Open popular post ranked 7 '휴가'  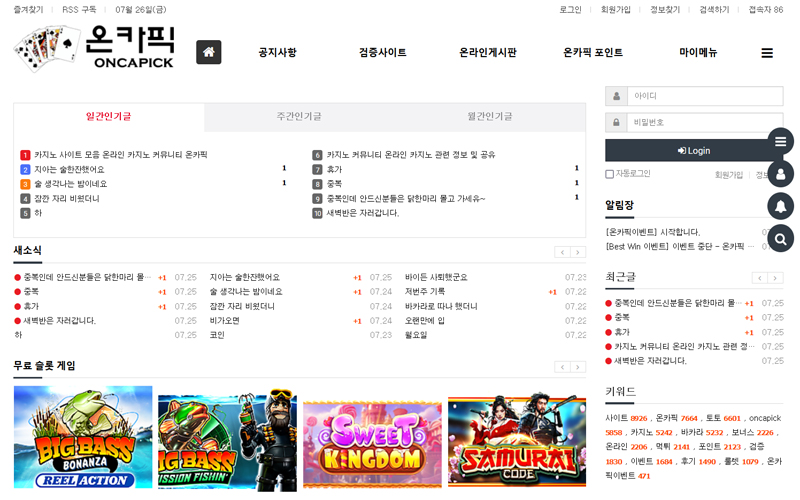tap(334, 169)
